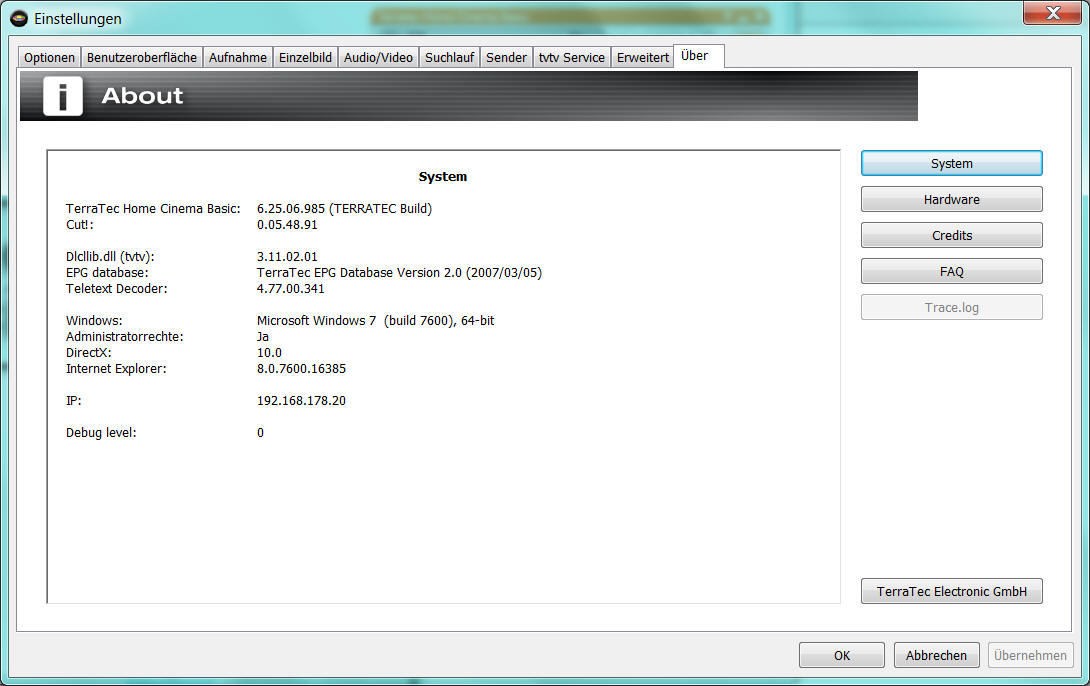Open the Aufnahme tab

click(x=238, y=57)
